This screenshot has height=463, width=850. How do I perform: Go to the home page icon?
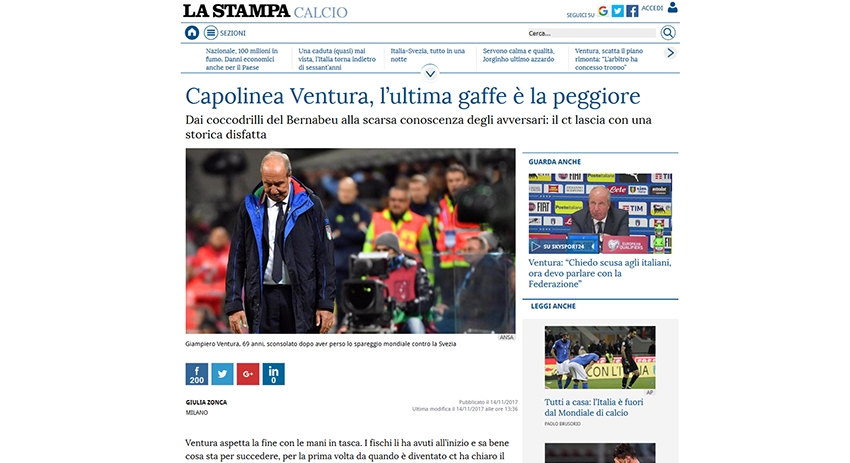192,33
